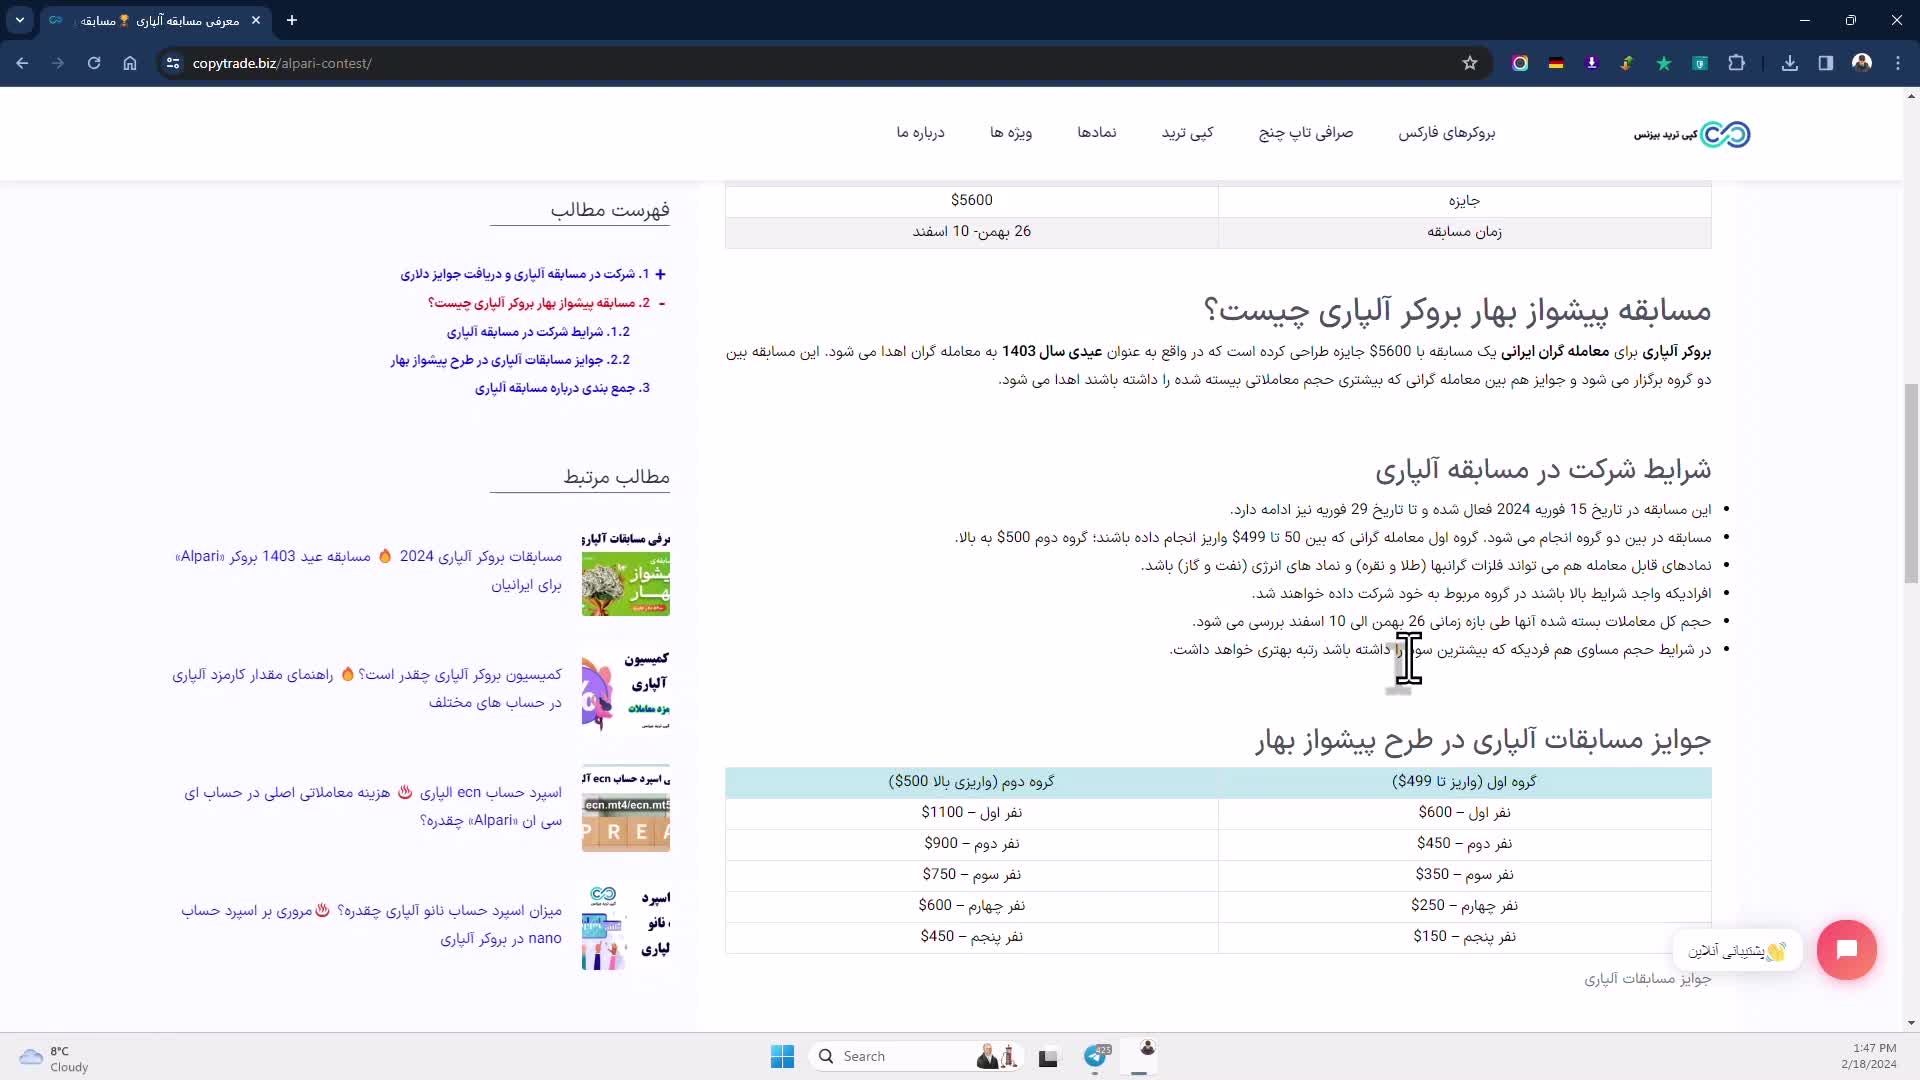This screenshot has height=1080, width=1920.
Task: Open the بروکرهای فارکس menu
Action: (1446, 133)
